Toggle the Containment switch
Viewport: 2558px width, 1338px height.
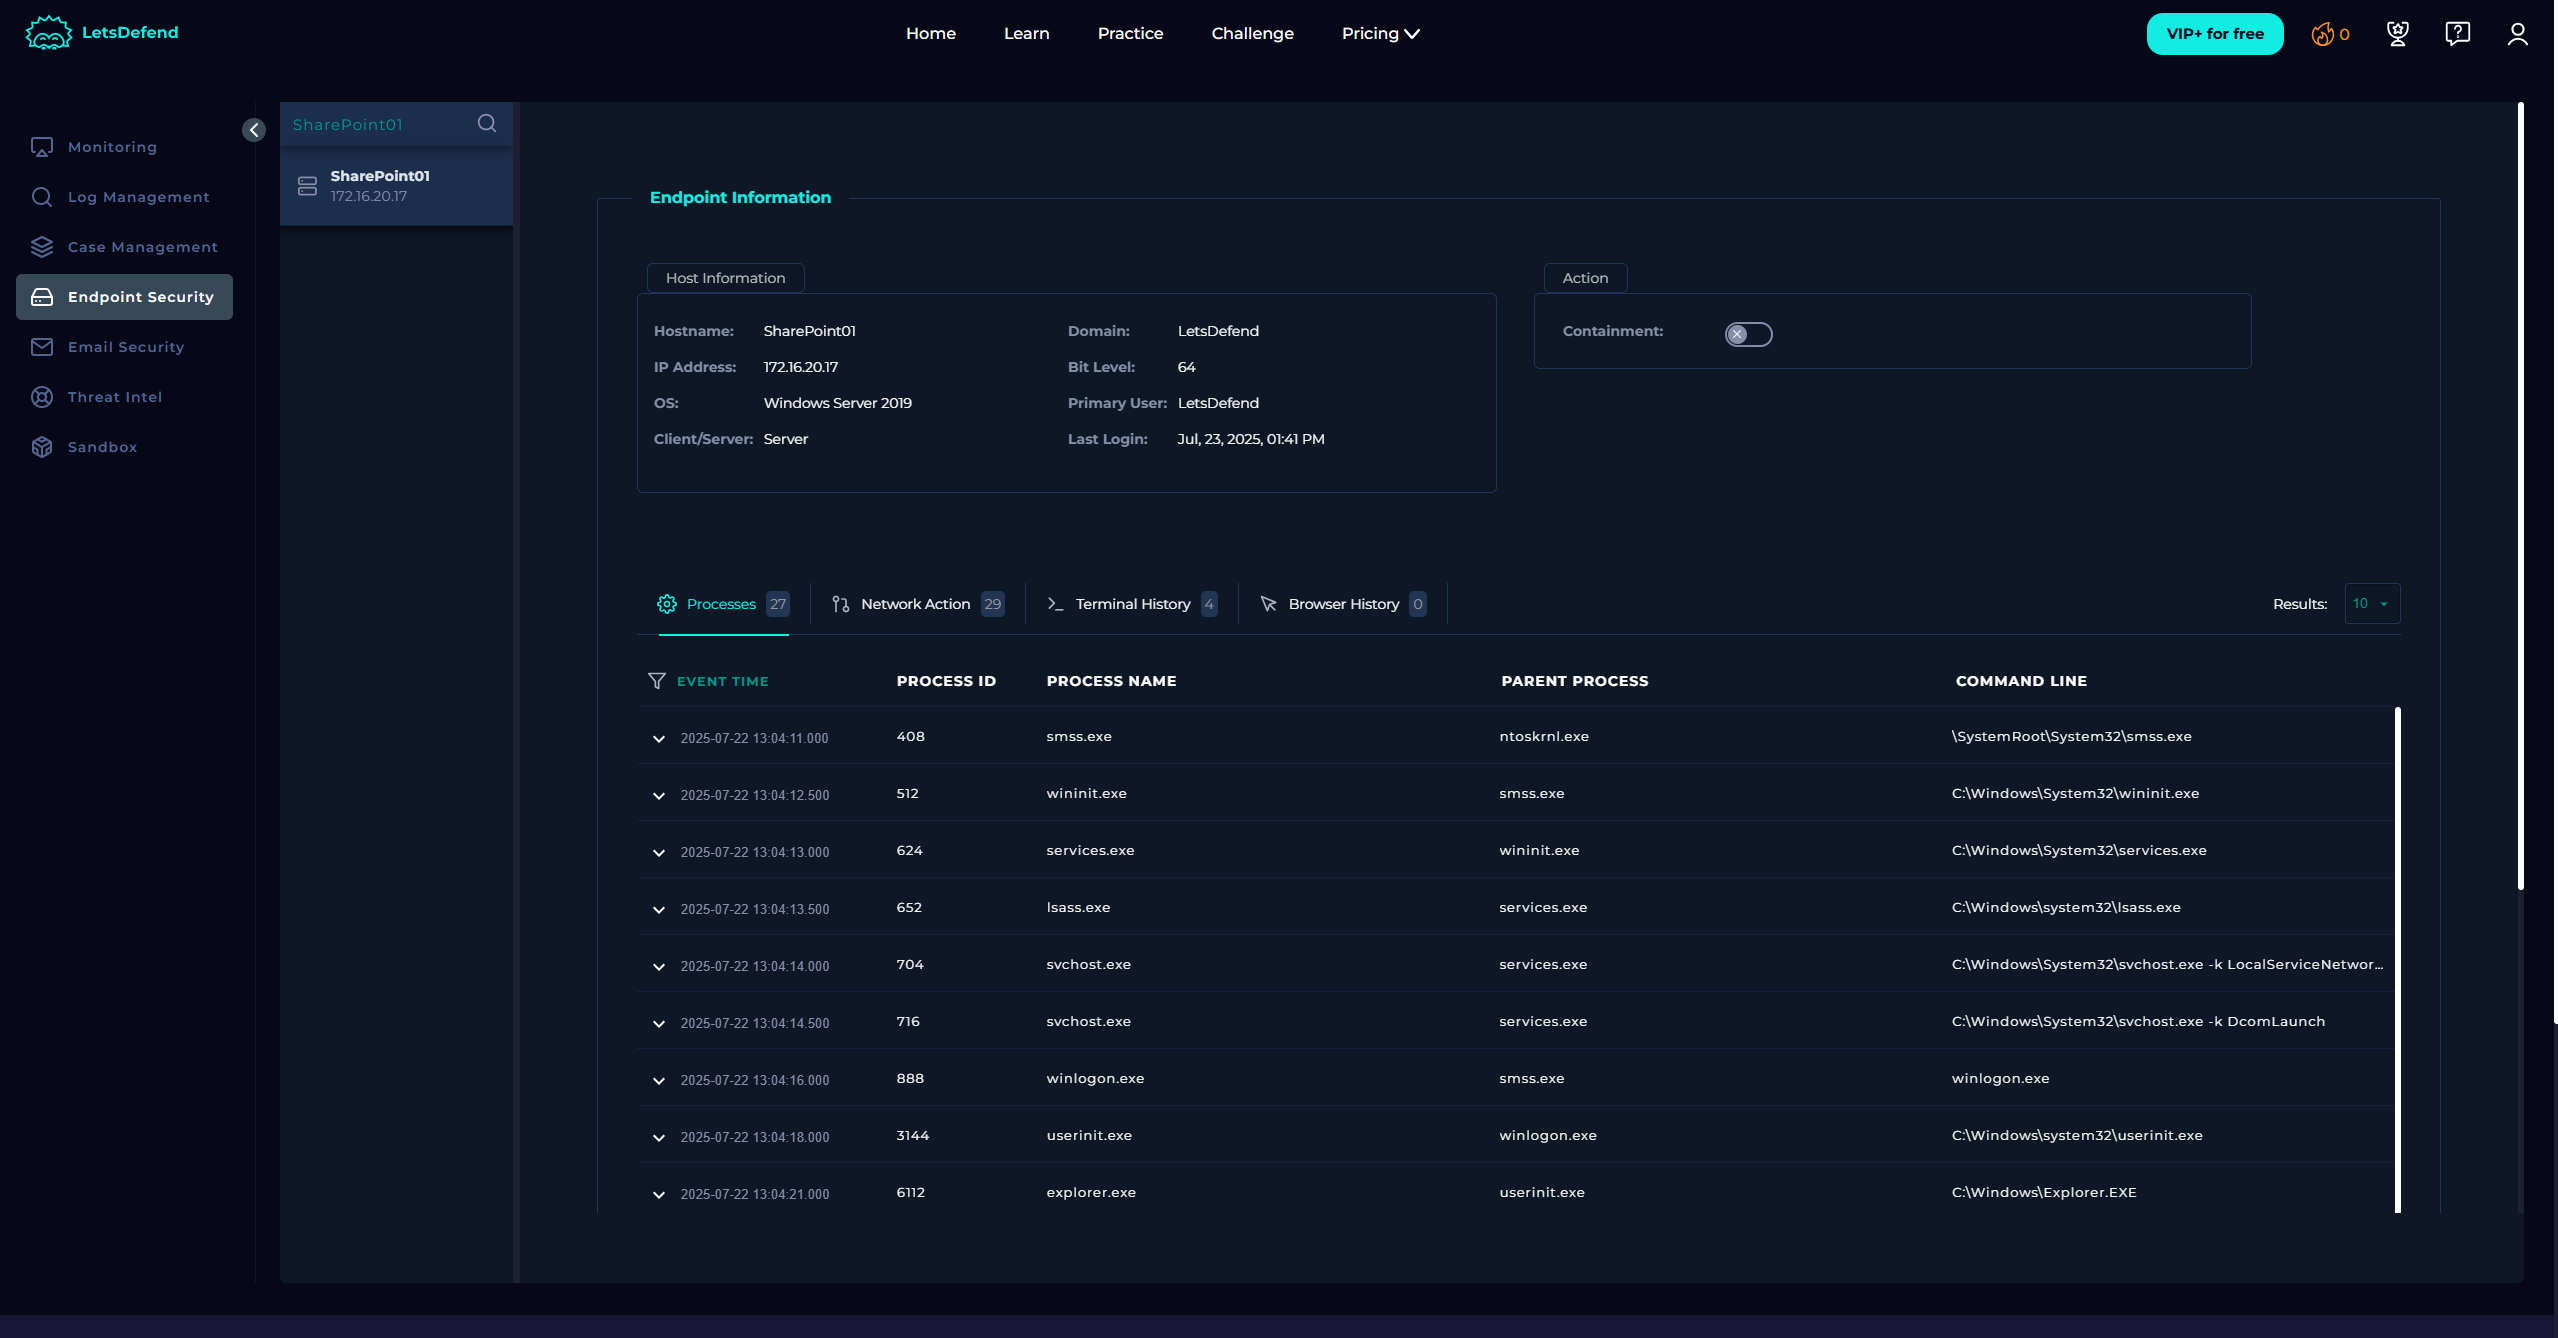click(1748, 334)
